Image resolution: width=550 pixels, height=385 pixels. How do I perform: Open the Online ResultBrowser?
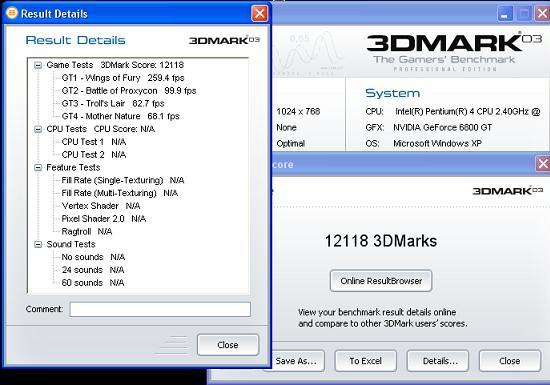[x=381, y=281]
